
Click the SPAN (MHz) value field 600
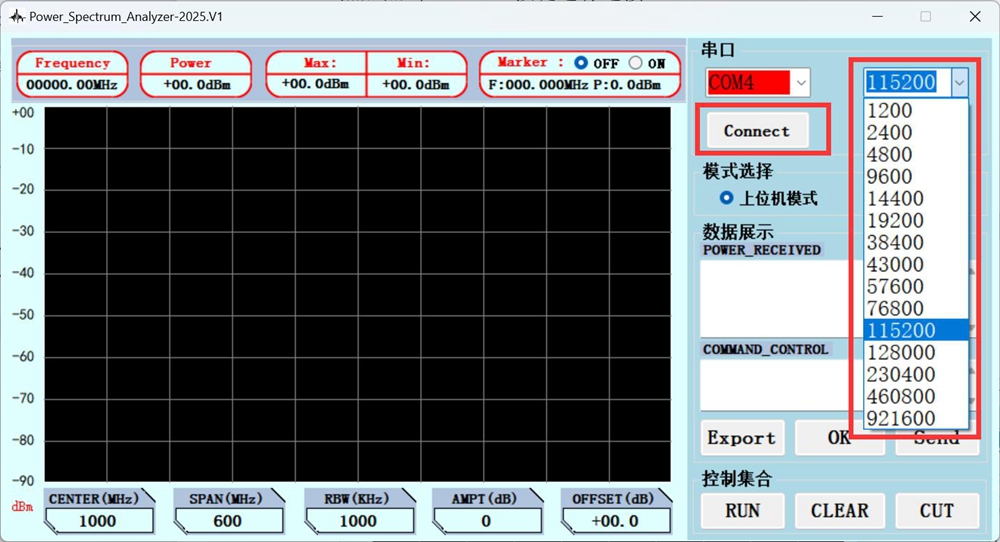228,521
